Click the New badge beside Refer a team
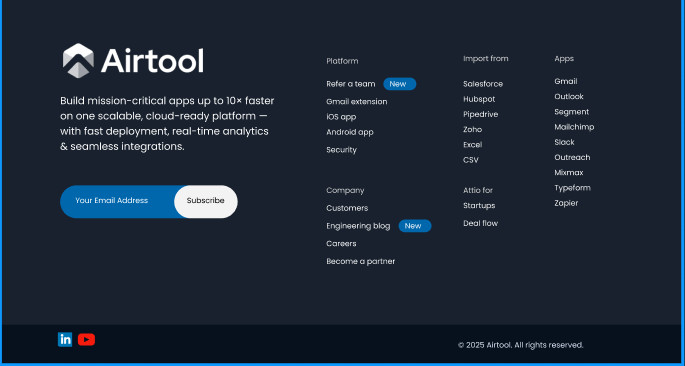The width and height of the screenshot is (685, 366). (x=399, y=84)
